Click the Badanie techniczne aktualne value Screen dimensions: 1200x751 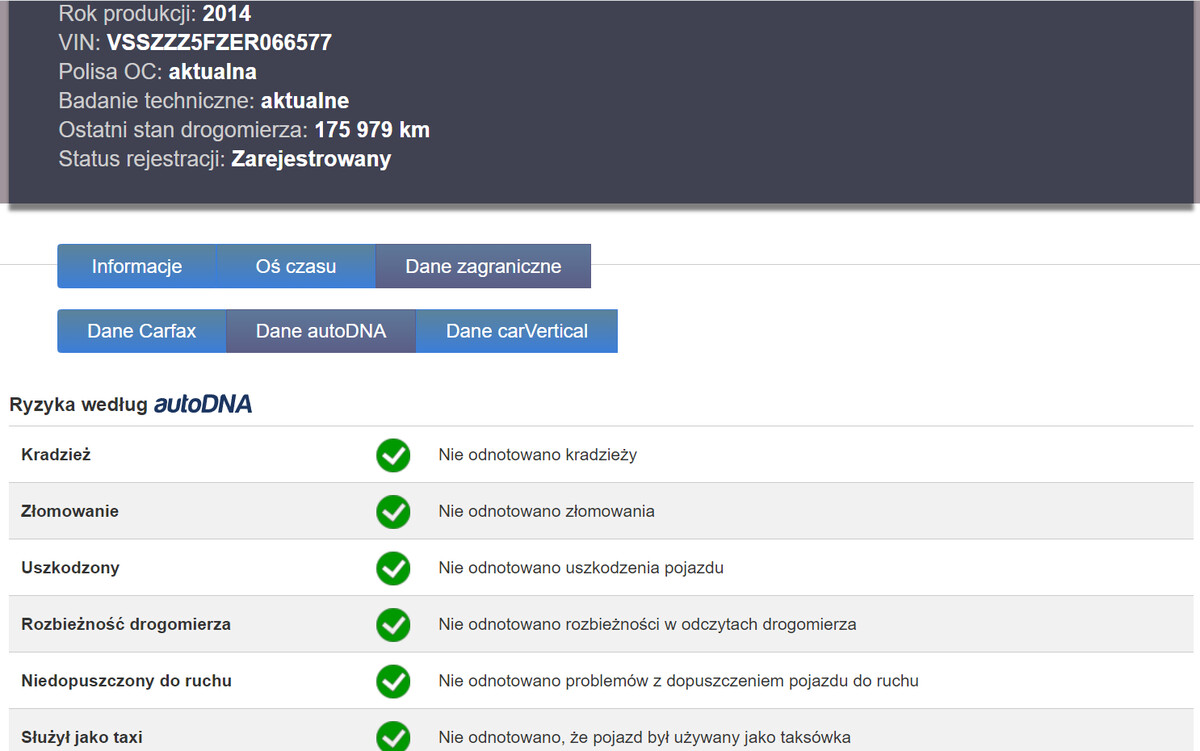tap(305, 101)
